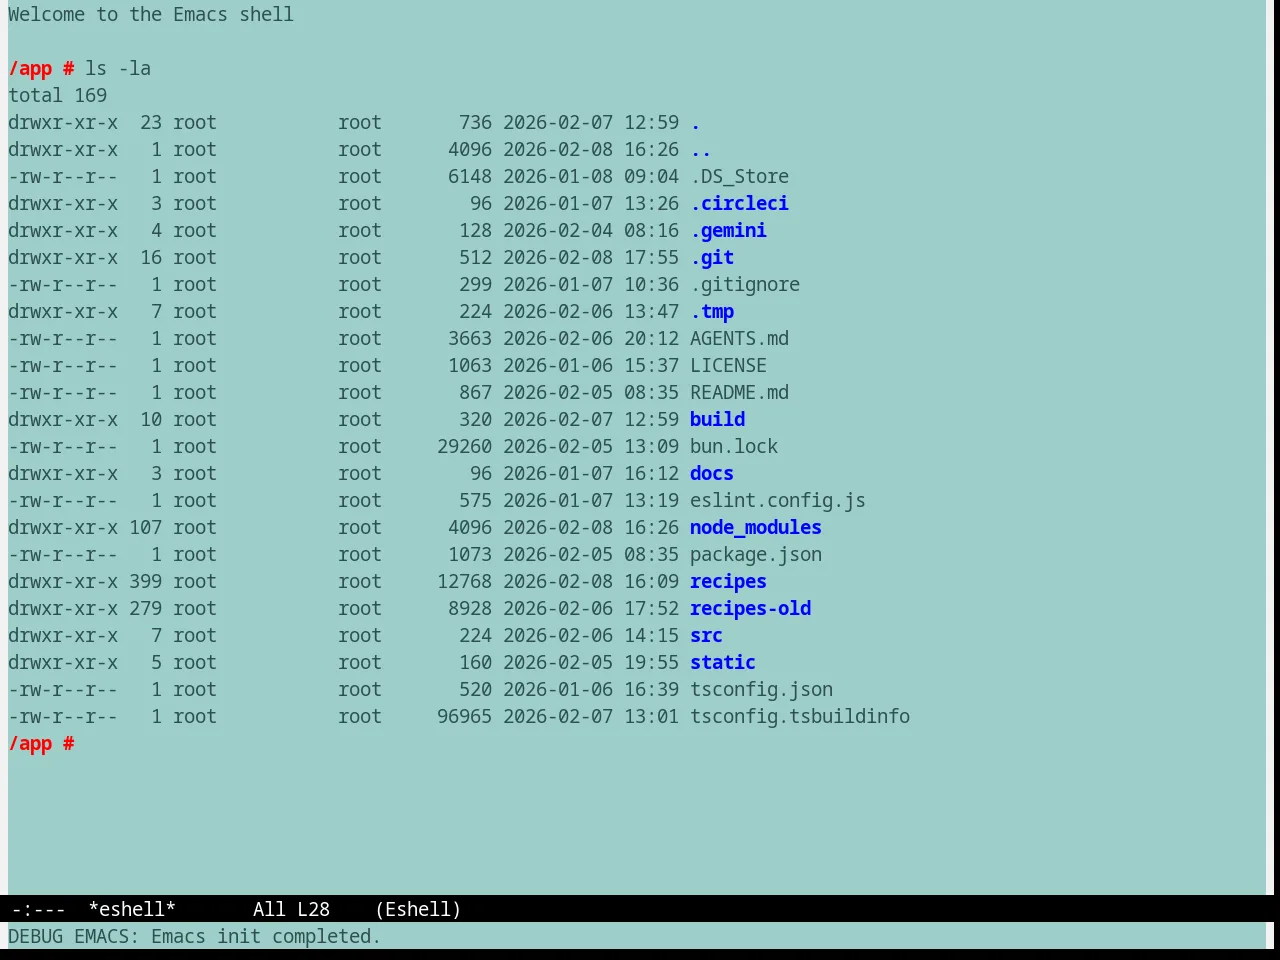Select the tsconfig.json file name

tap(761, 690)
